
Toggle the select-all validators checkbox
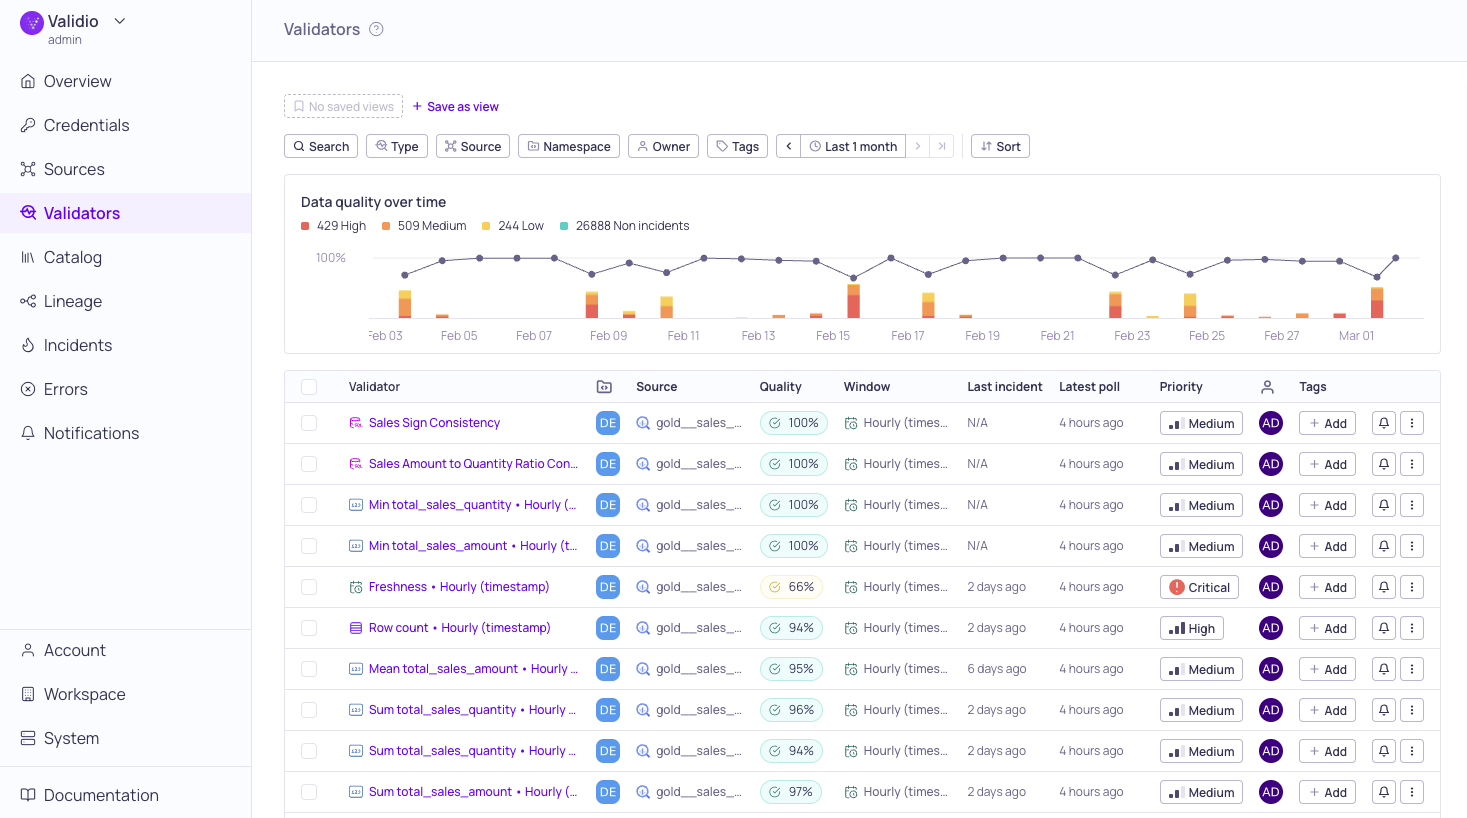click(x=309, y=387)
